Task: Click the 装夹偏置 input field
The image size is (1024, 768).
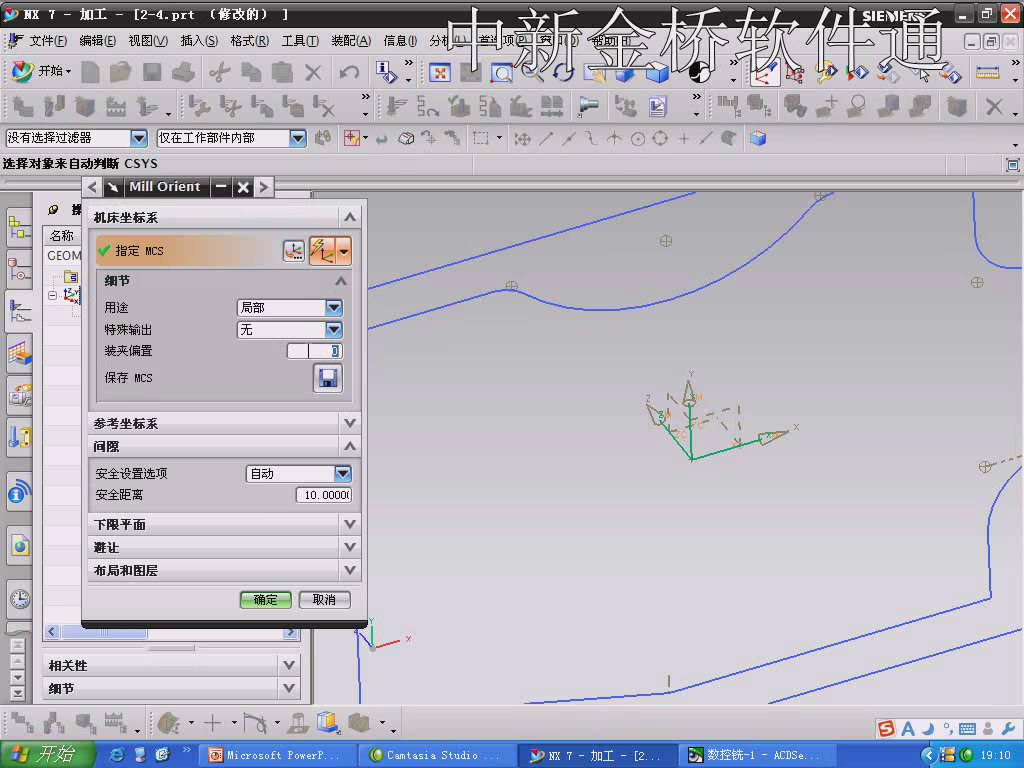Action: click(315, 351)
